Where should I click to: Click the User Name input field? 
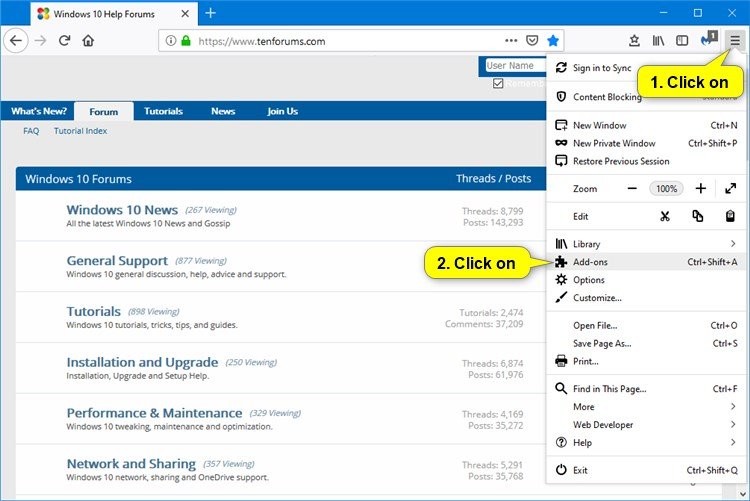pos(516,66)
